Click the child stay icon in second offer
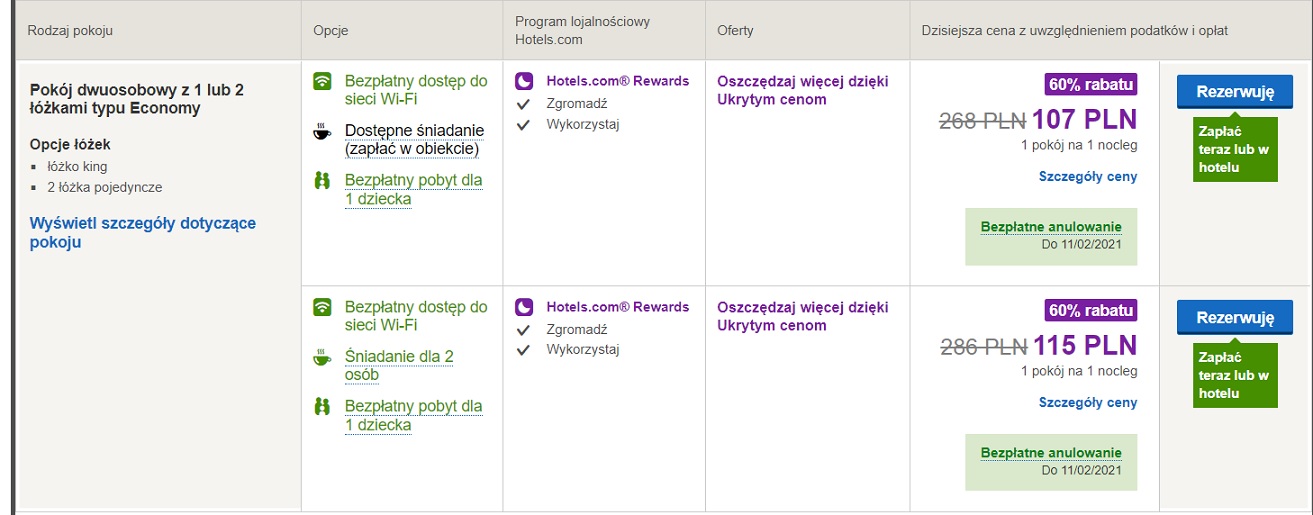Viewport: 1313px width, 515px height. [322, 407]
